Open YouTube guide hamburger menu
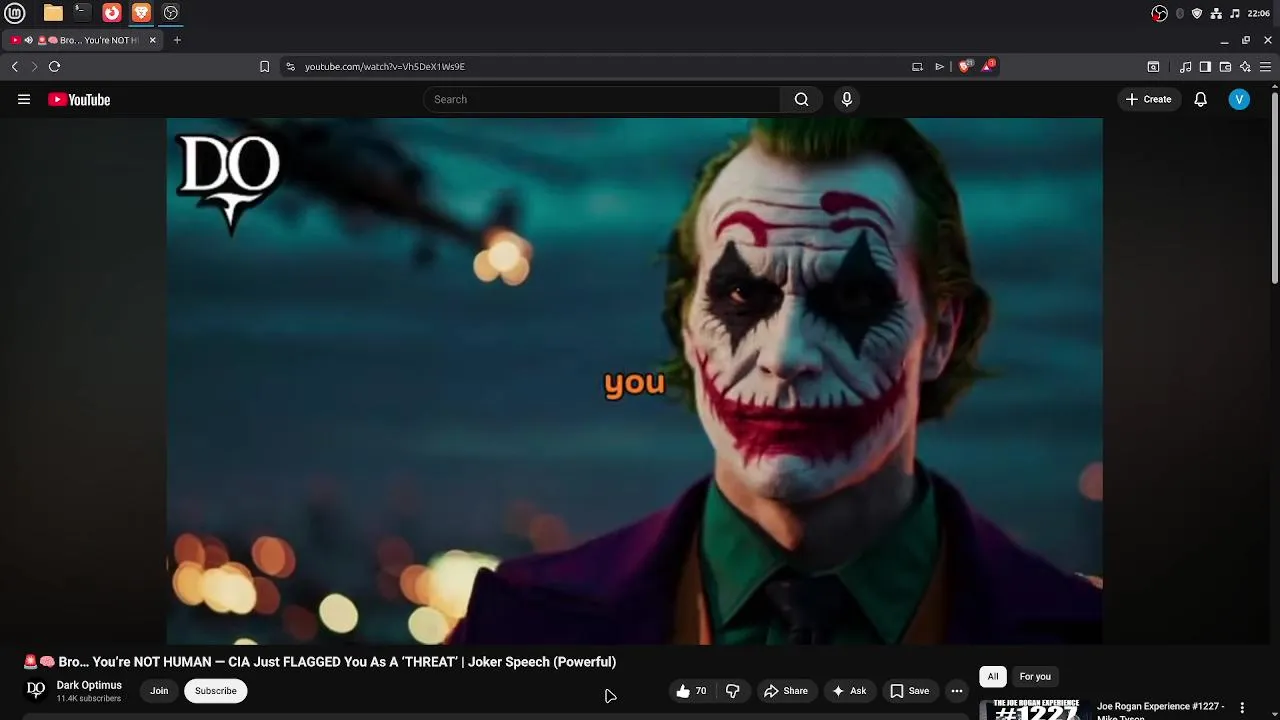 tap(24, 99)
